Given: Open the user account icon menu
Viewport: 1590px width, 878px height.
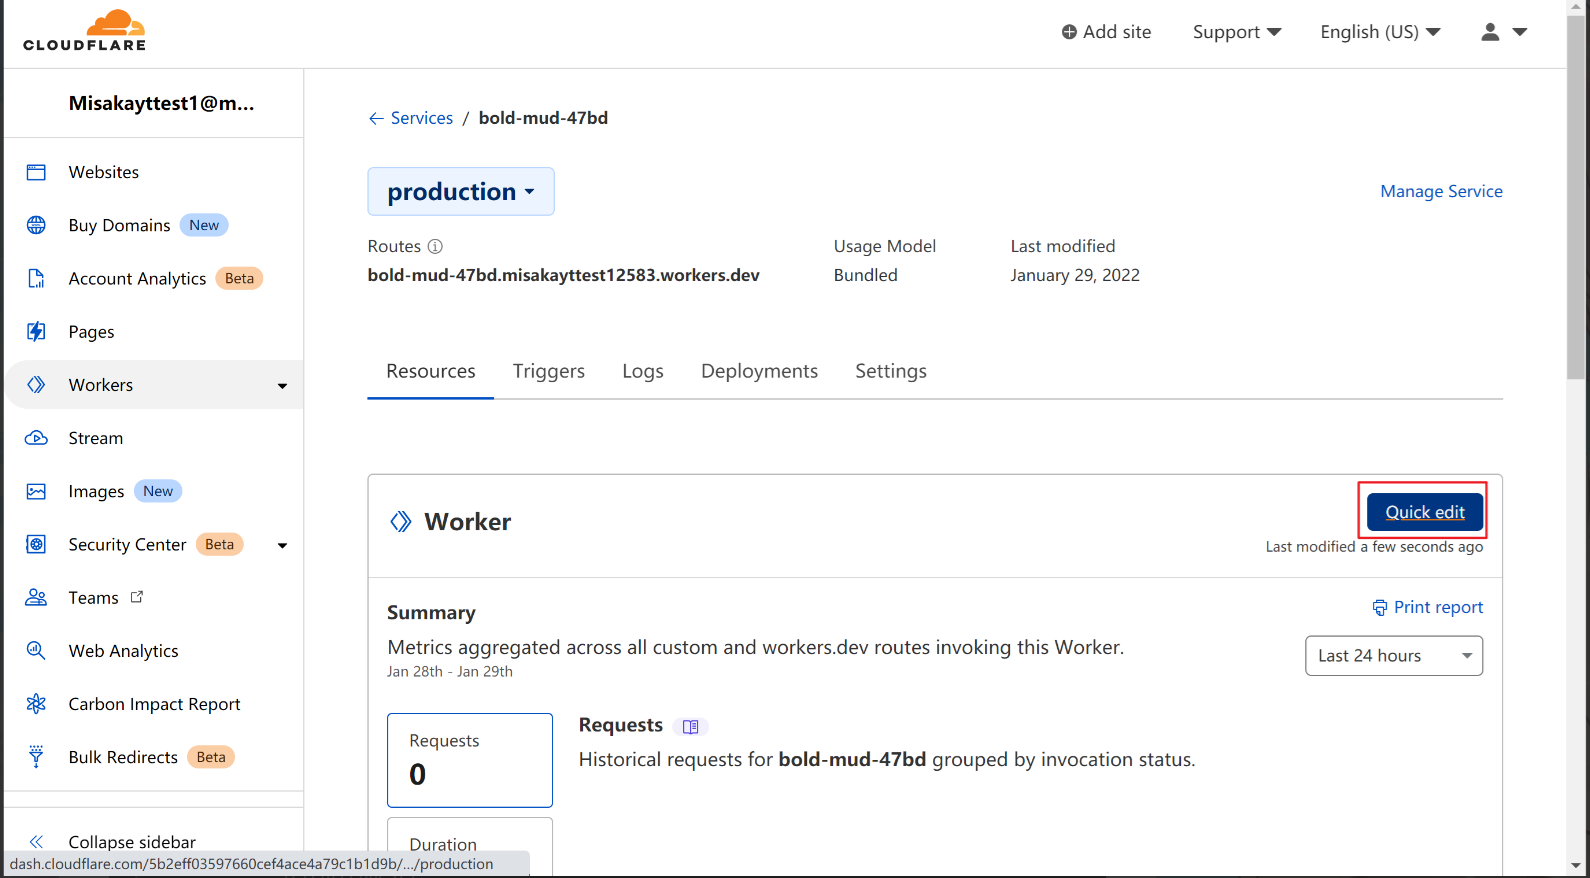Looking at the screenshot, I should point(1503,32).
